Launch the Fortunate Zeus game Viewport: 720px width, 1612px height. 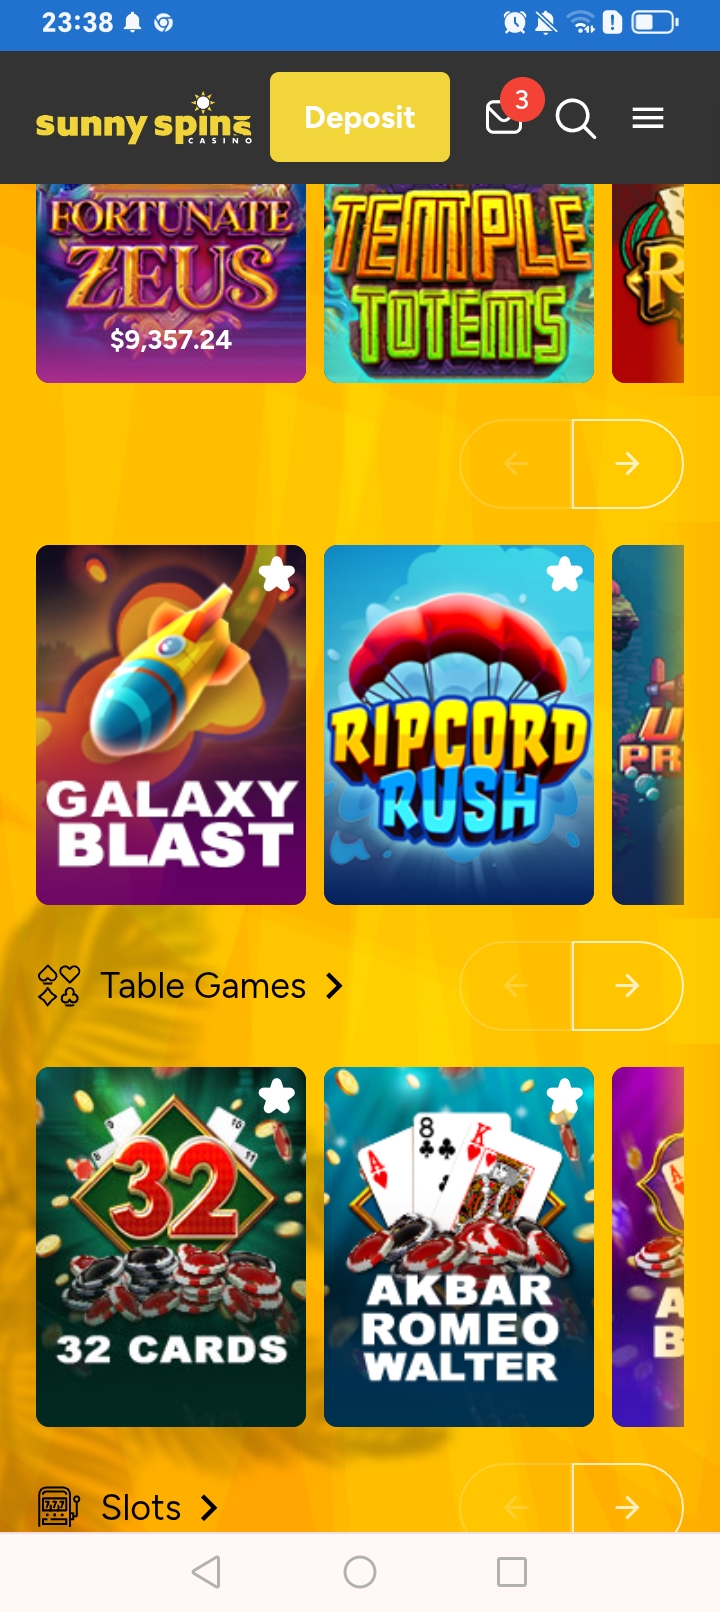171,283
